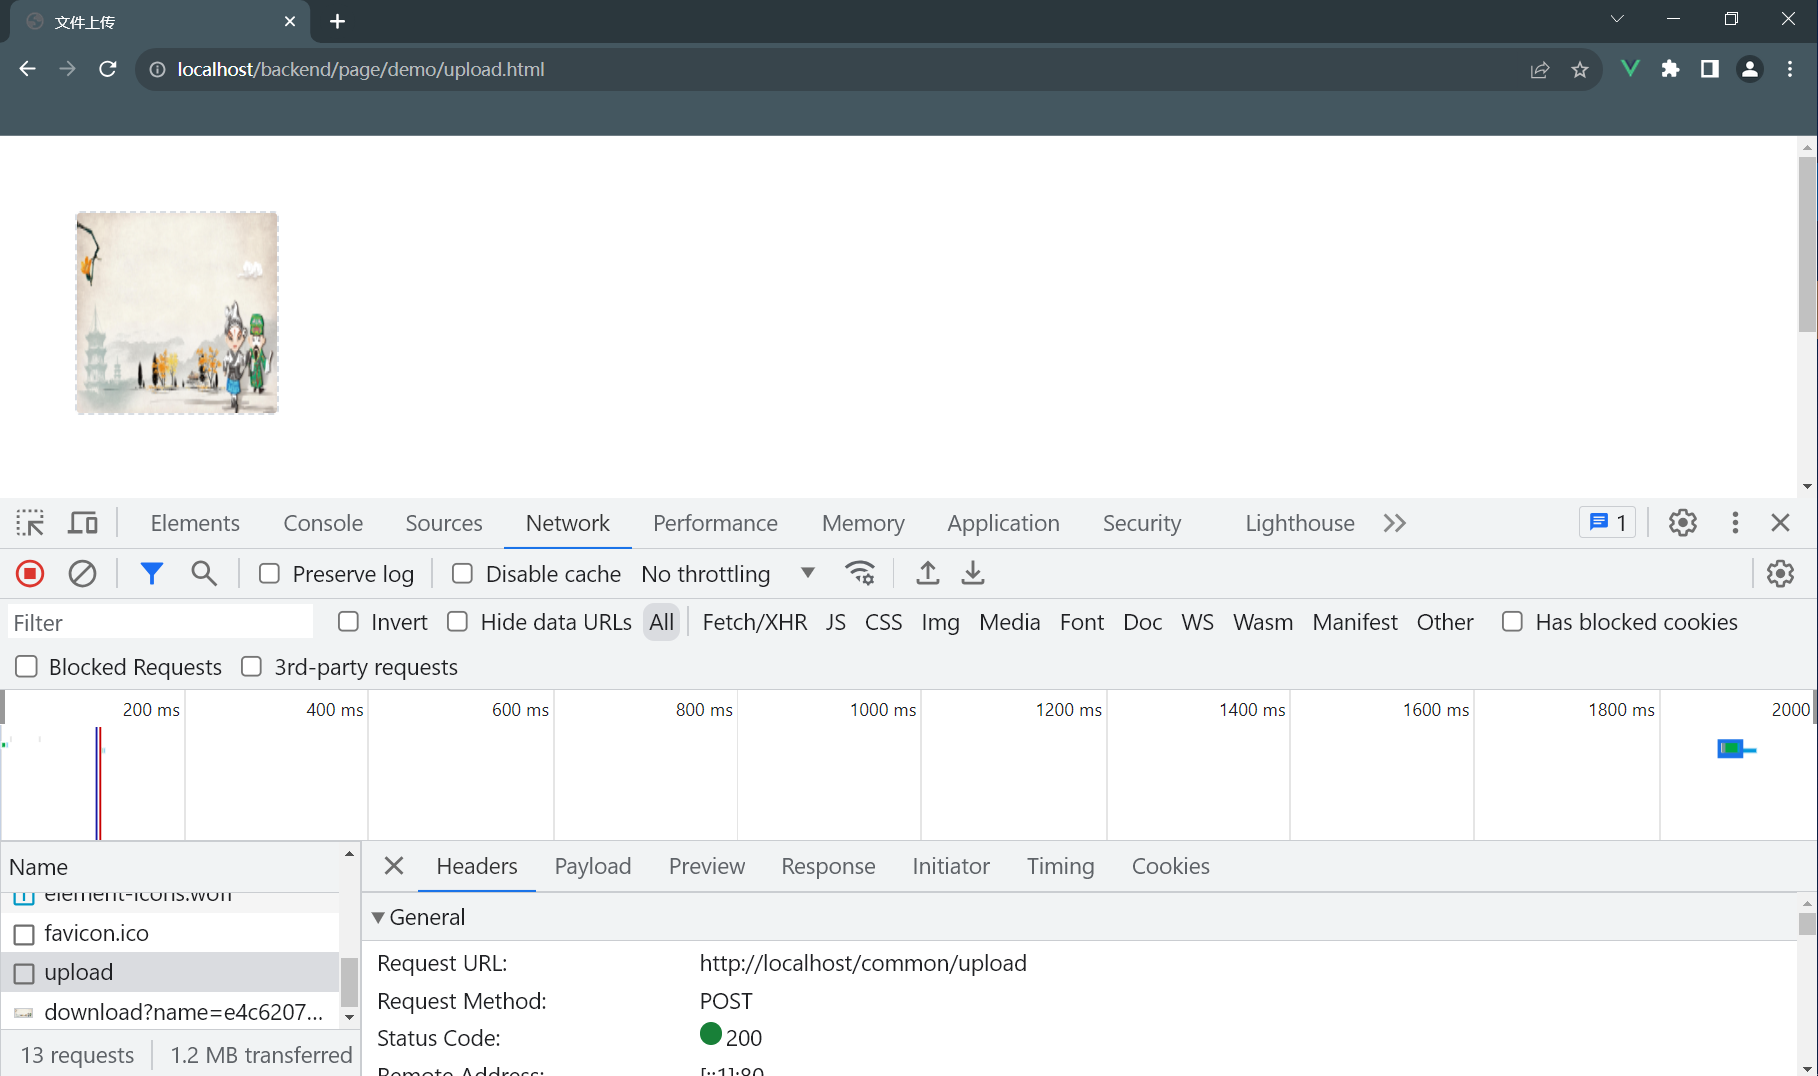The width and height of the screenshot is (1818, 1076).
Task: Filter by CSS requests
Action: click(883, 622)
